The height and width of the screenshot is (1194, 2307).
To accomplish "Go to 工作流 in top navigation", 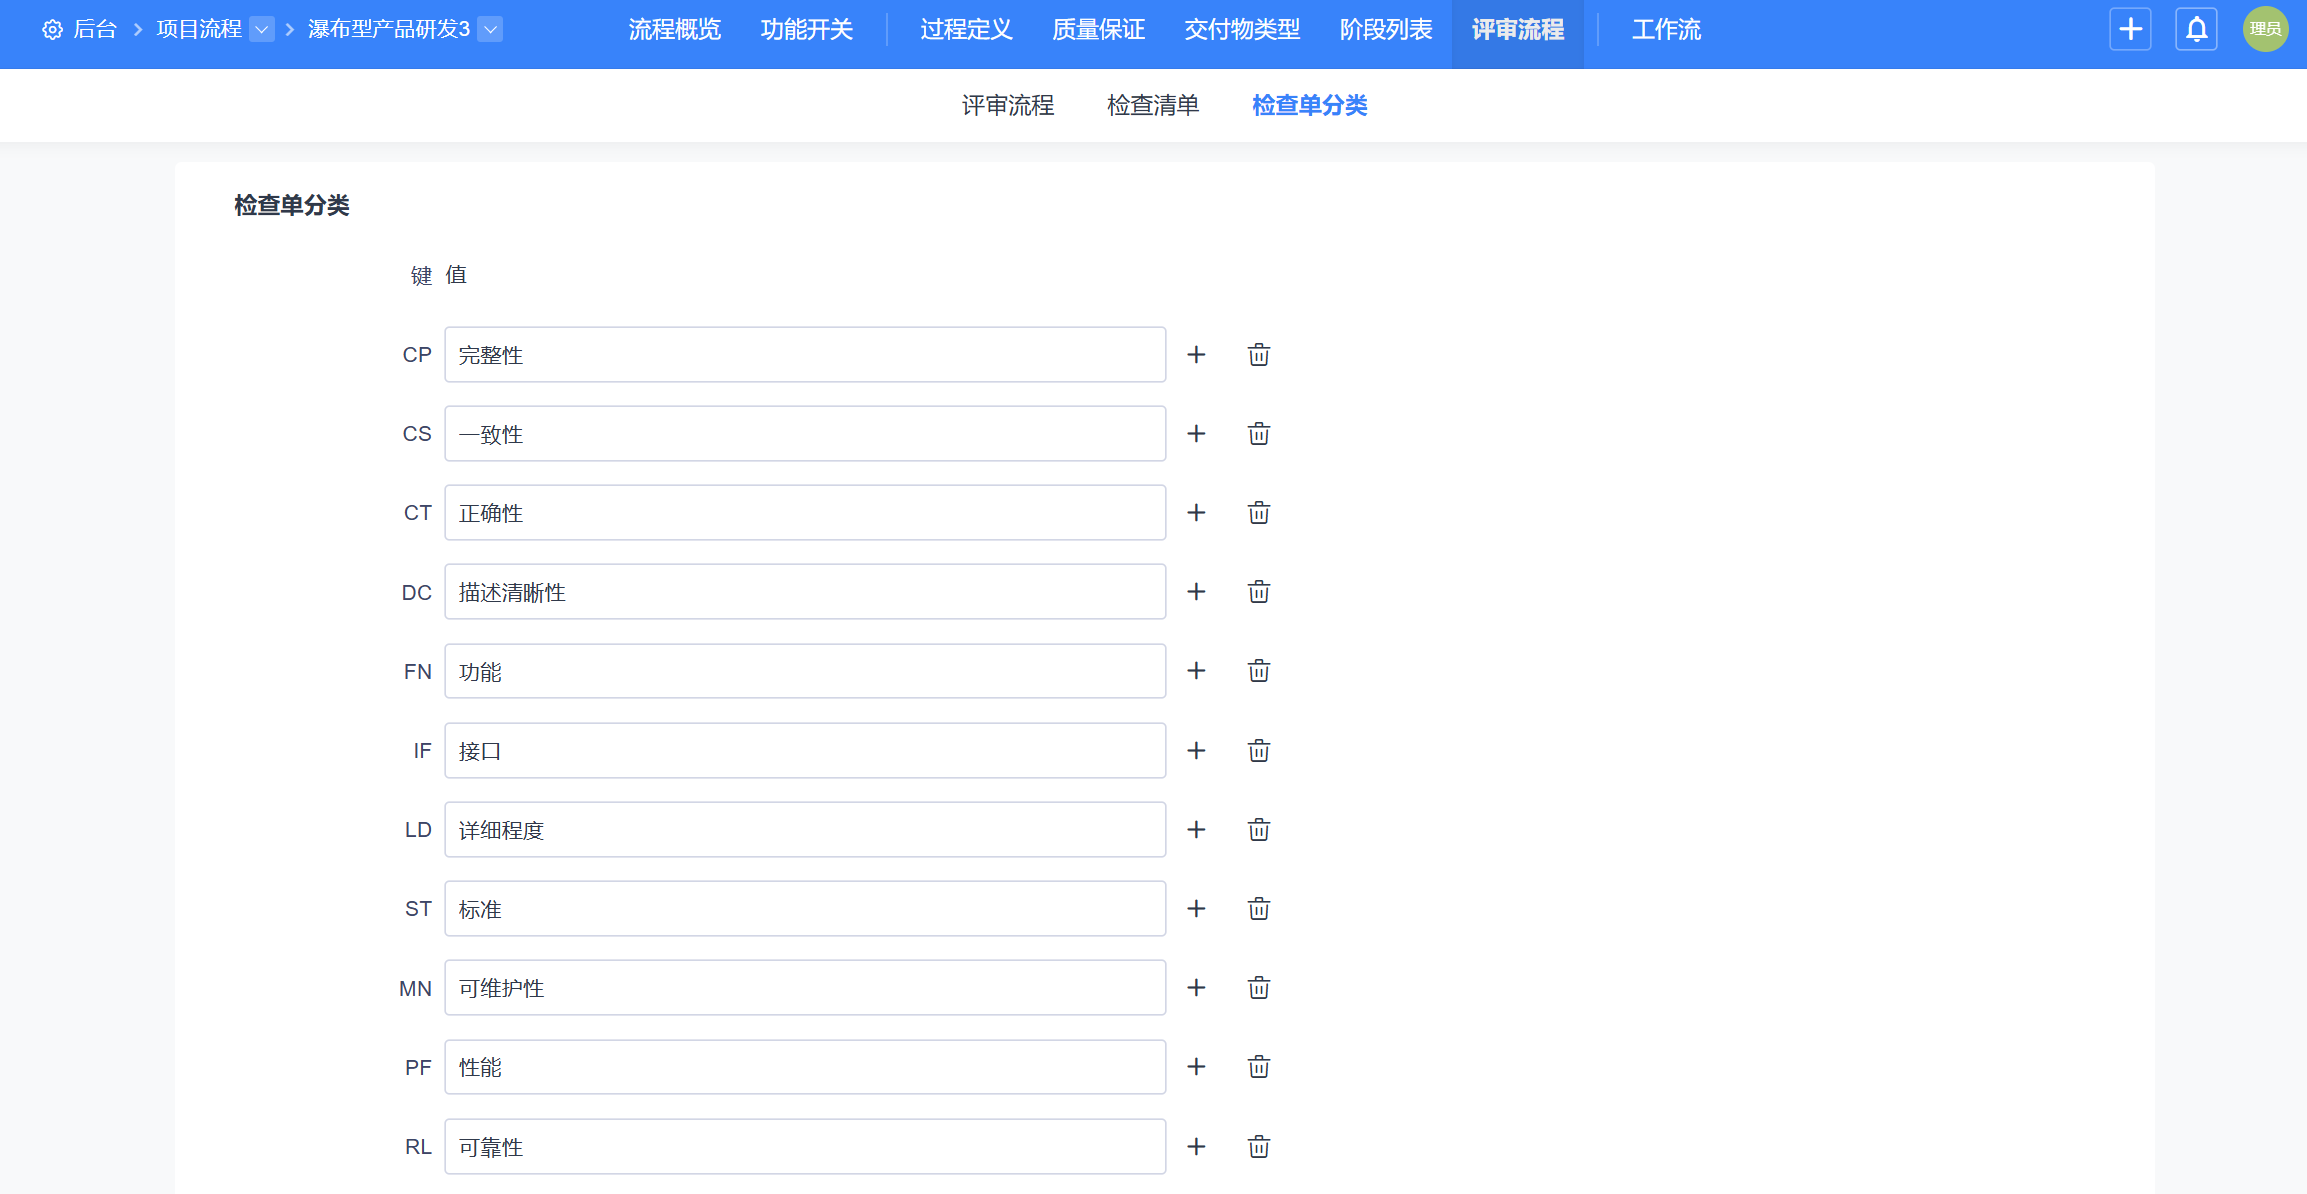I will 1665,30.
